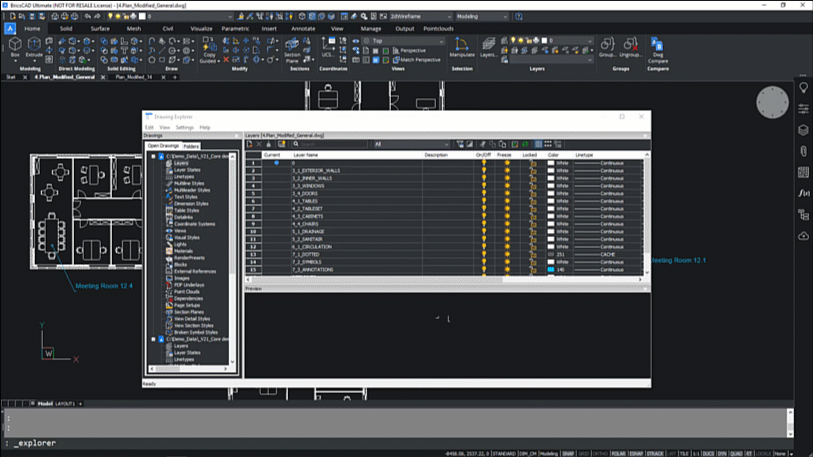The image size is (813, 457).
Task: Switch to the Annotate ribbon tab
Action: [303, 29]
